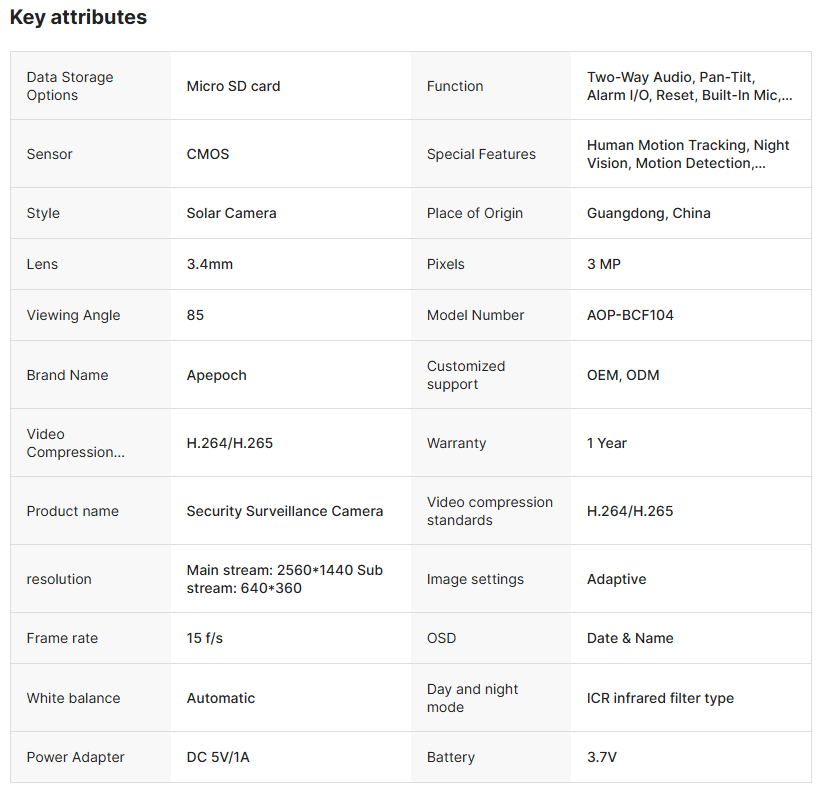Expand the truncated "Video Compression..." label
Image resolution: width=818 pixels, height=791 pixels.
click(76, 443)
